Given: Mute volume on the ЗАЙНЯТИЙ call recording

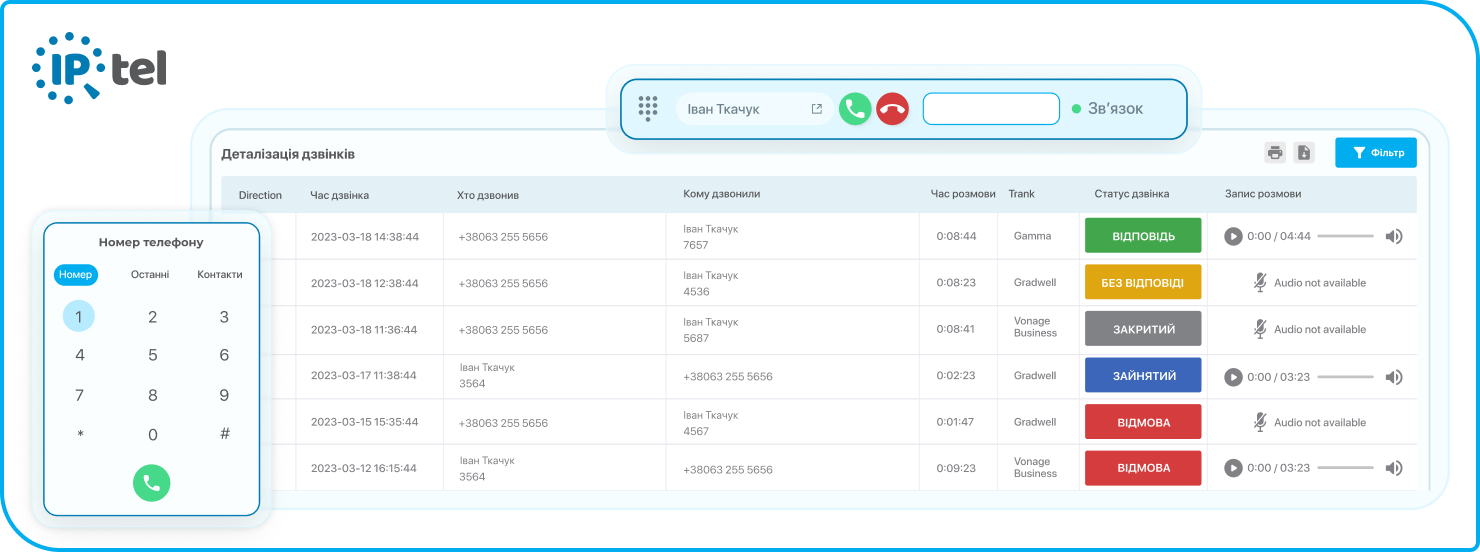Looking at the screenshot, I should (1394, 377).
